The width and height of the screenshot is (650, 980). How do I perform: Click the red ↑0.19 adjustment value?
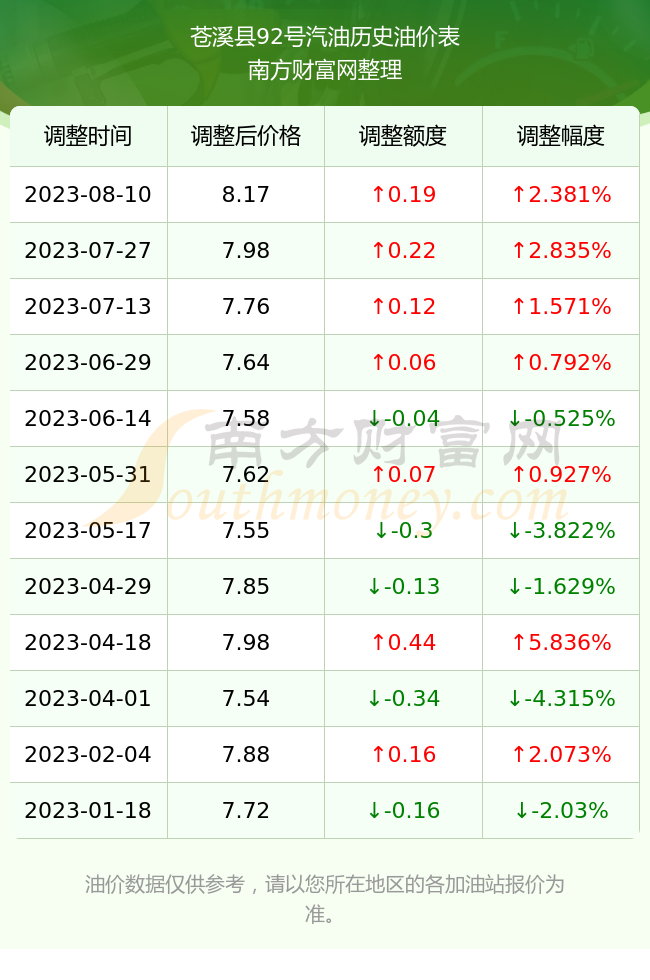403,194
